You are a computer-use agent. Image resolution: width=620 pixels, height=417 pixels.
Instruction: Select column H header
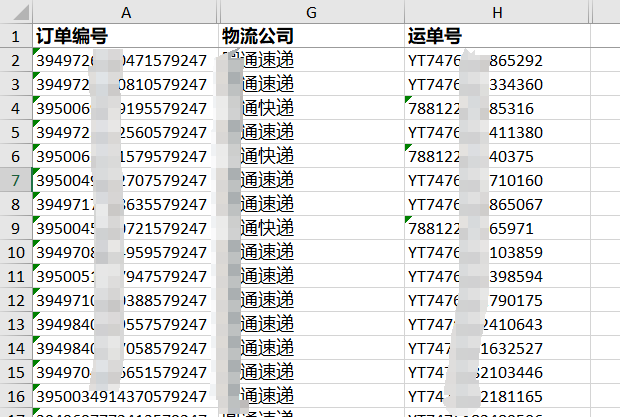point(497,12)
